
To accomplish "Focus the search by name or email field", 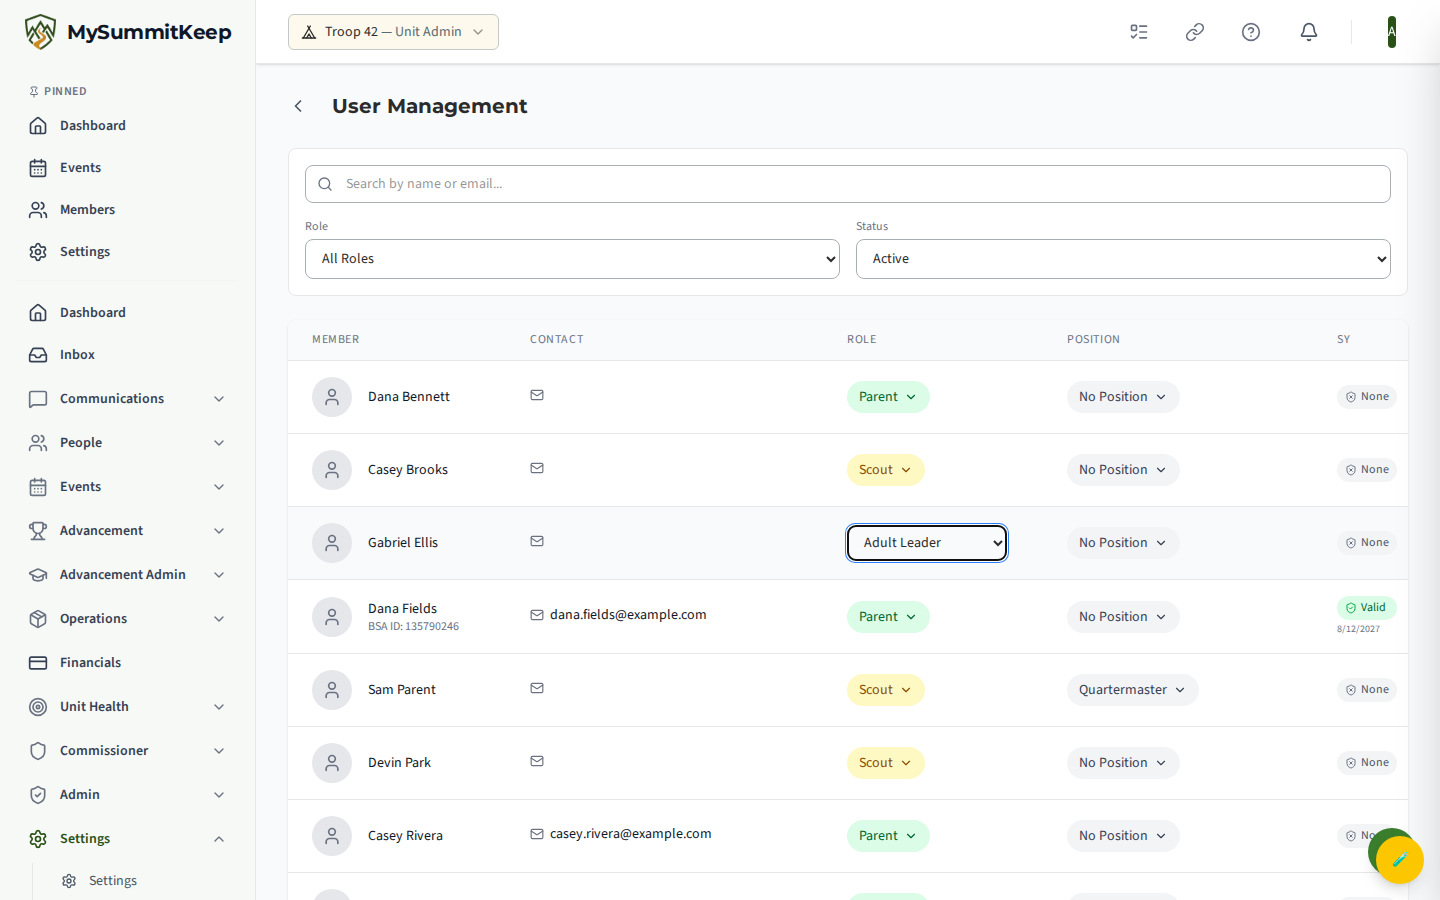I will pos(848,184).
